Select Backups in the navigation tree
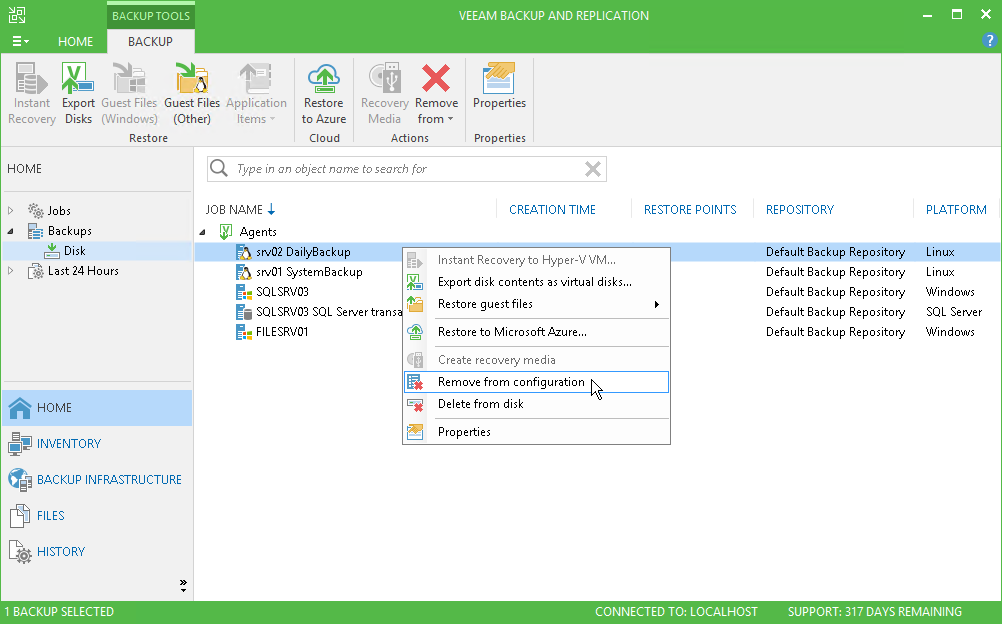1002x624 pixels. (69, 231)
